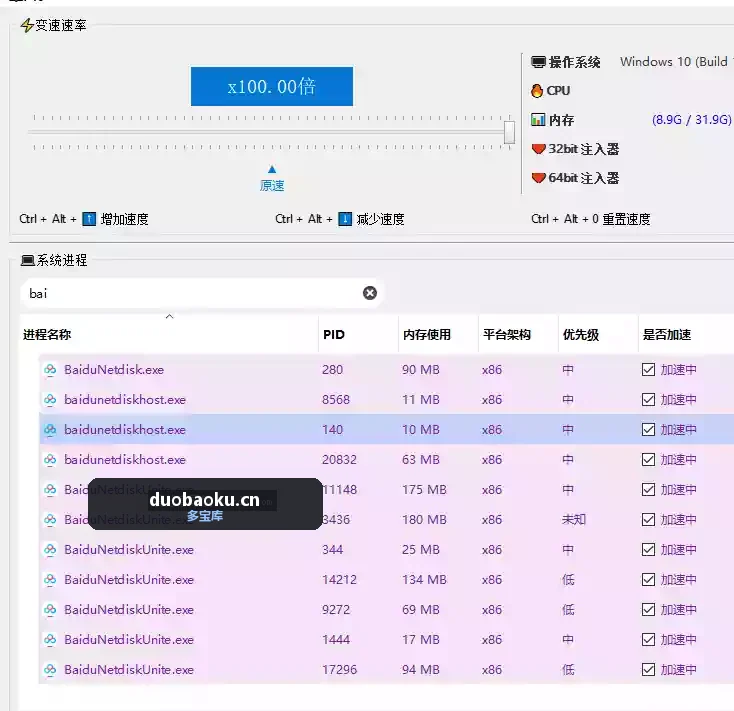Image resolution: width=734 pixels, height=711 pixels.
Task: Click the memory usage value 8.9G / 31.9G
Action: tap(691, 120)
